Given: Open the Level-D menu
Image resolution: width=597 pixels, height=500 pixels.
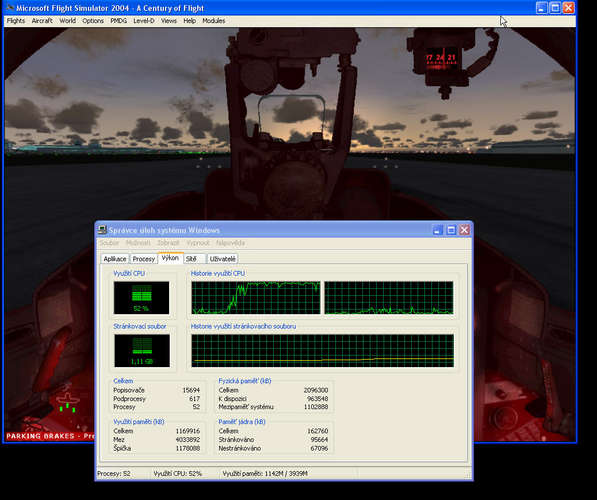Looking at the screenshot, I should [x=144, y=21].
